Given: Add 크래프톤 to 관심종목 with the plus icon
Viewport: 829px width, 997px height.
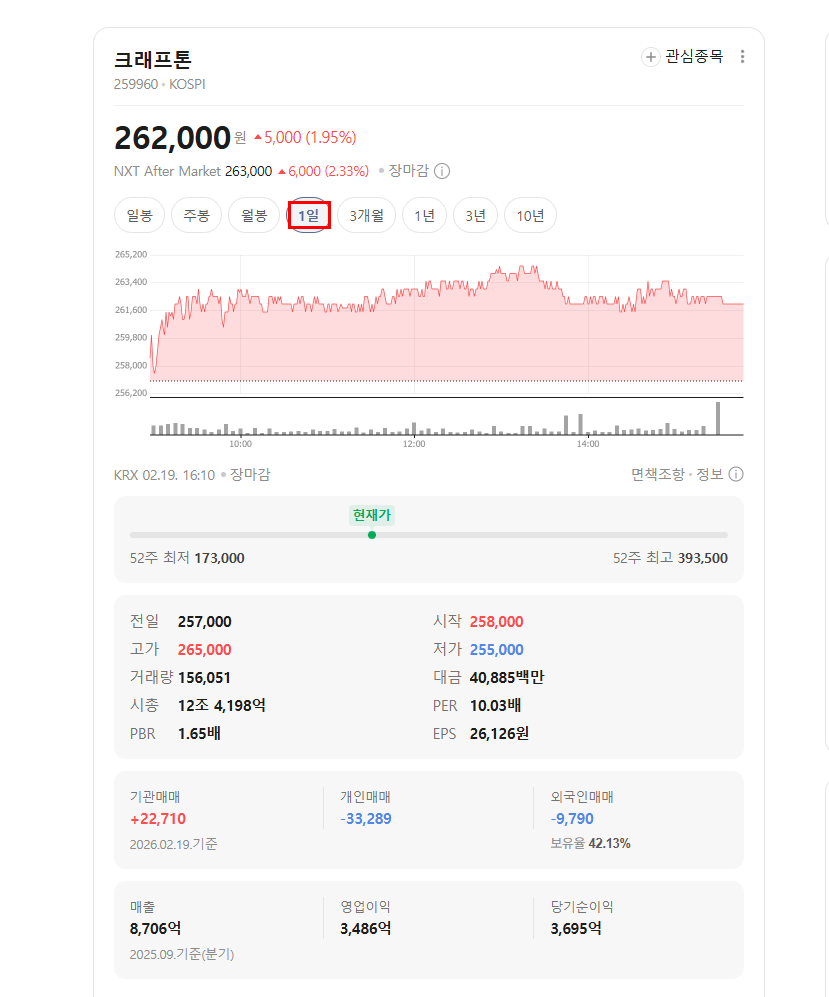Looking at the screenshot, I should [x=650, y=57].
